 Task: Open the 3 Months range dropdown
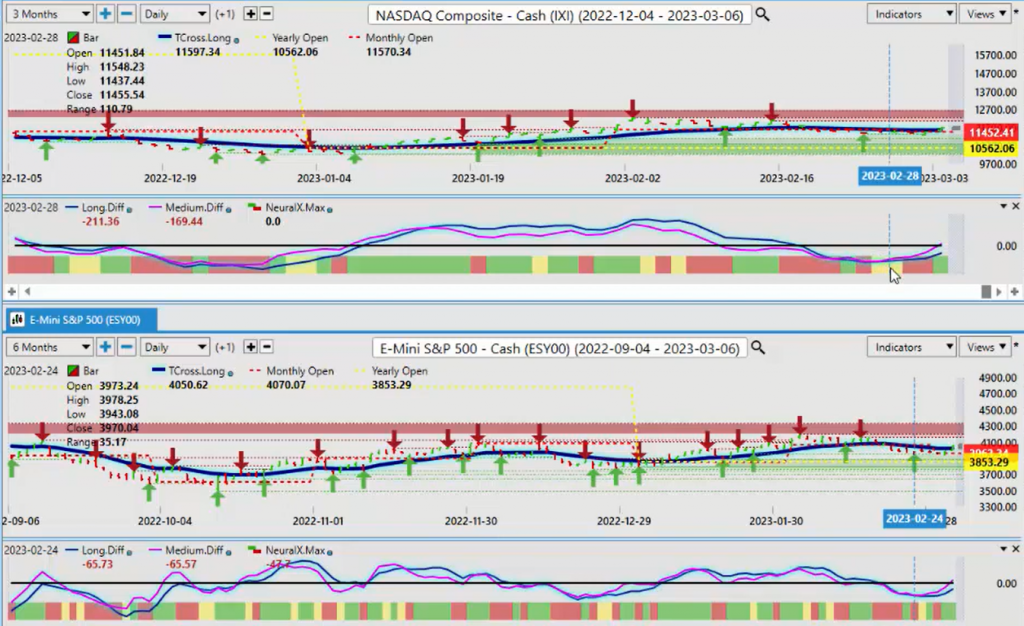click(49, 15)
